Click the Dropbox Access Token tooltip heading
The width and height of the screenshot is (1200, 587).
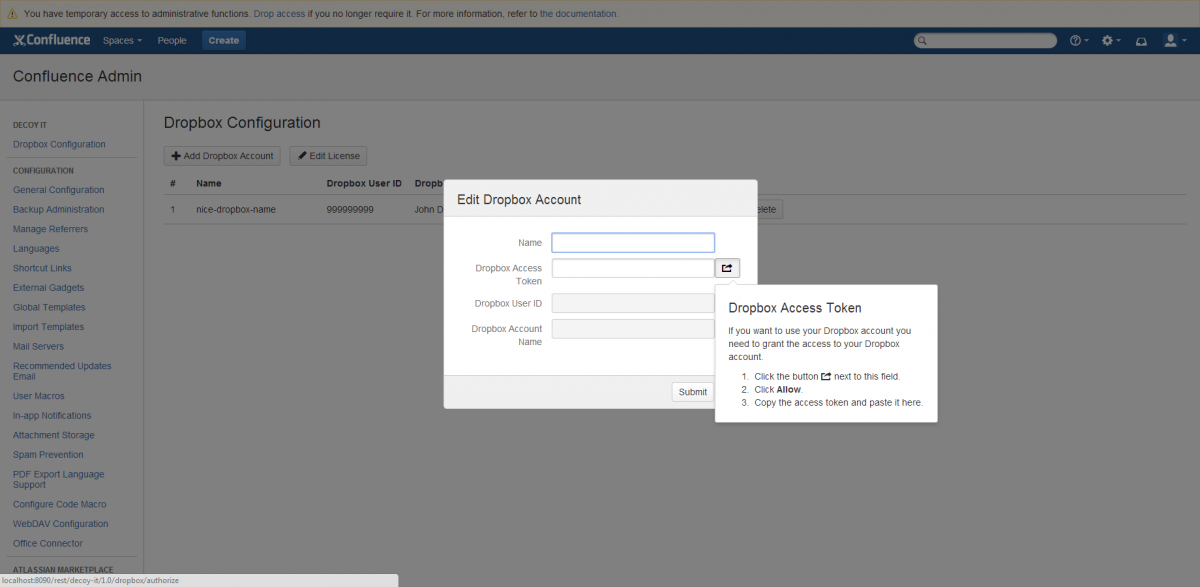click(x=795, y=308)
